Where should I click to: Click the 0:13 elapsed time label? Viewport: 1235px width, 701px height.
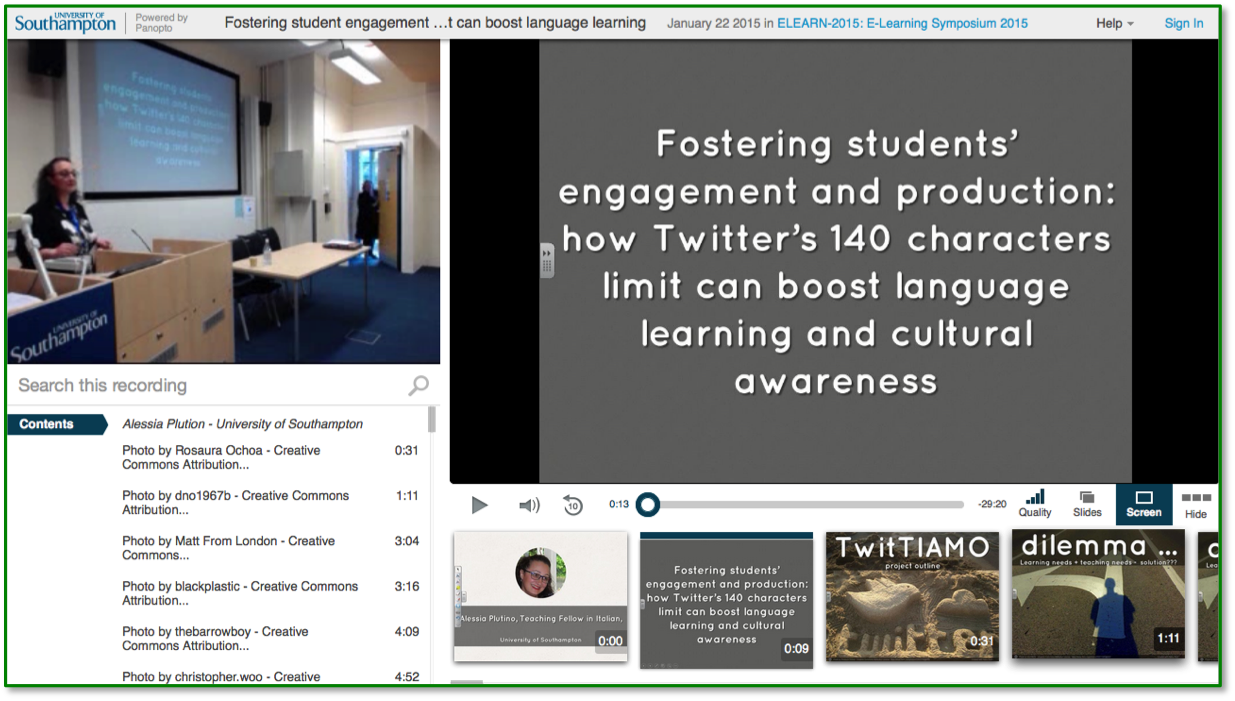tap(619, 505)
